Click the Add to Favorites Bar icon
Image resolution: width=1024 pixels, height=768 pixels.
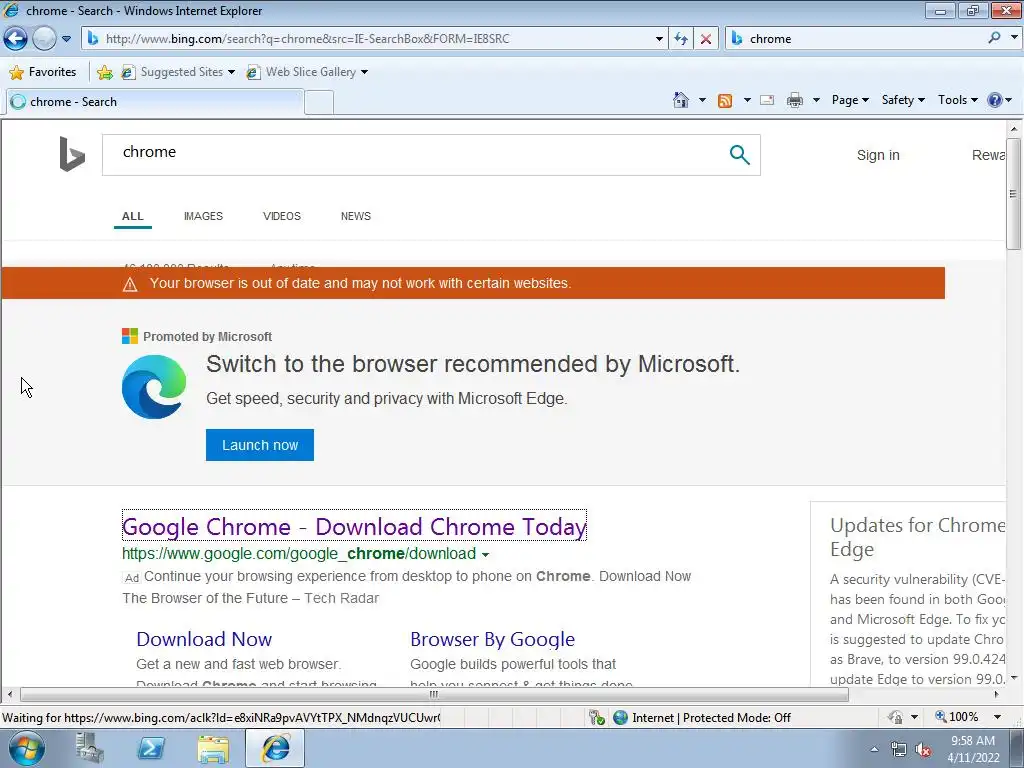104,72
